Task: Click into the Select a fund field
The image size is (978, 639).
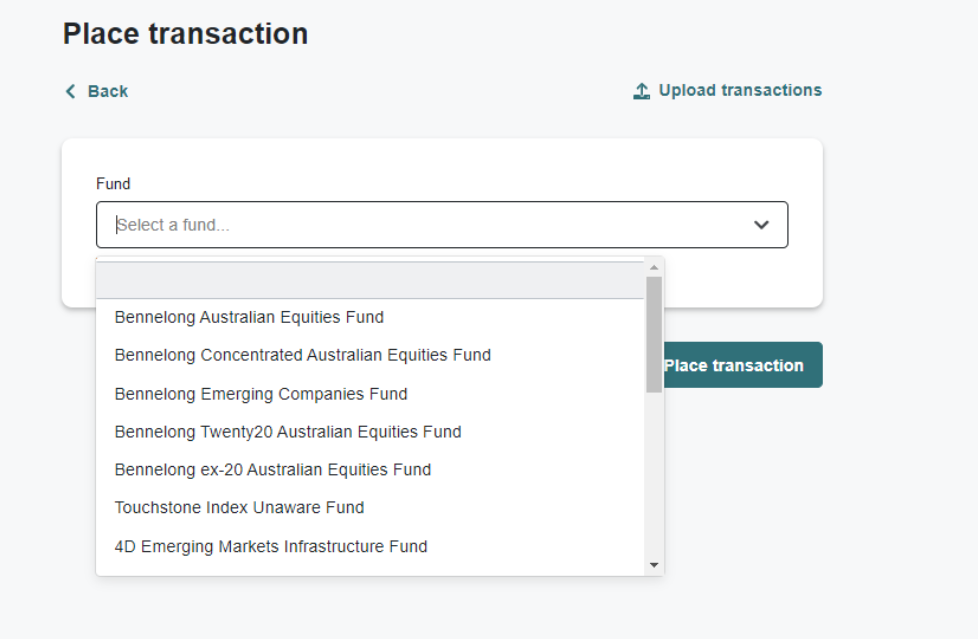Action: pos(420,225)
